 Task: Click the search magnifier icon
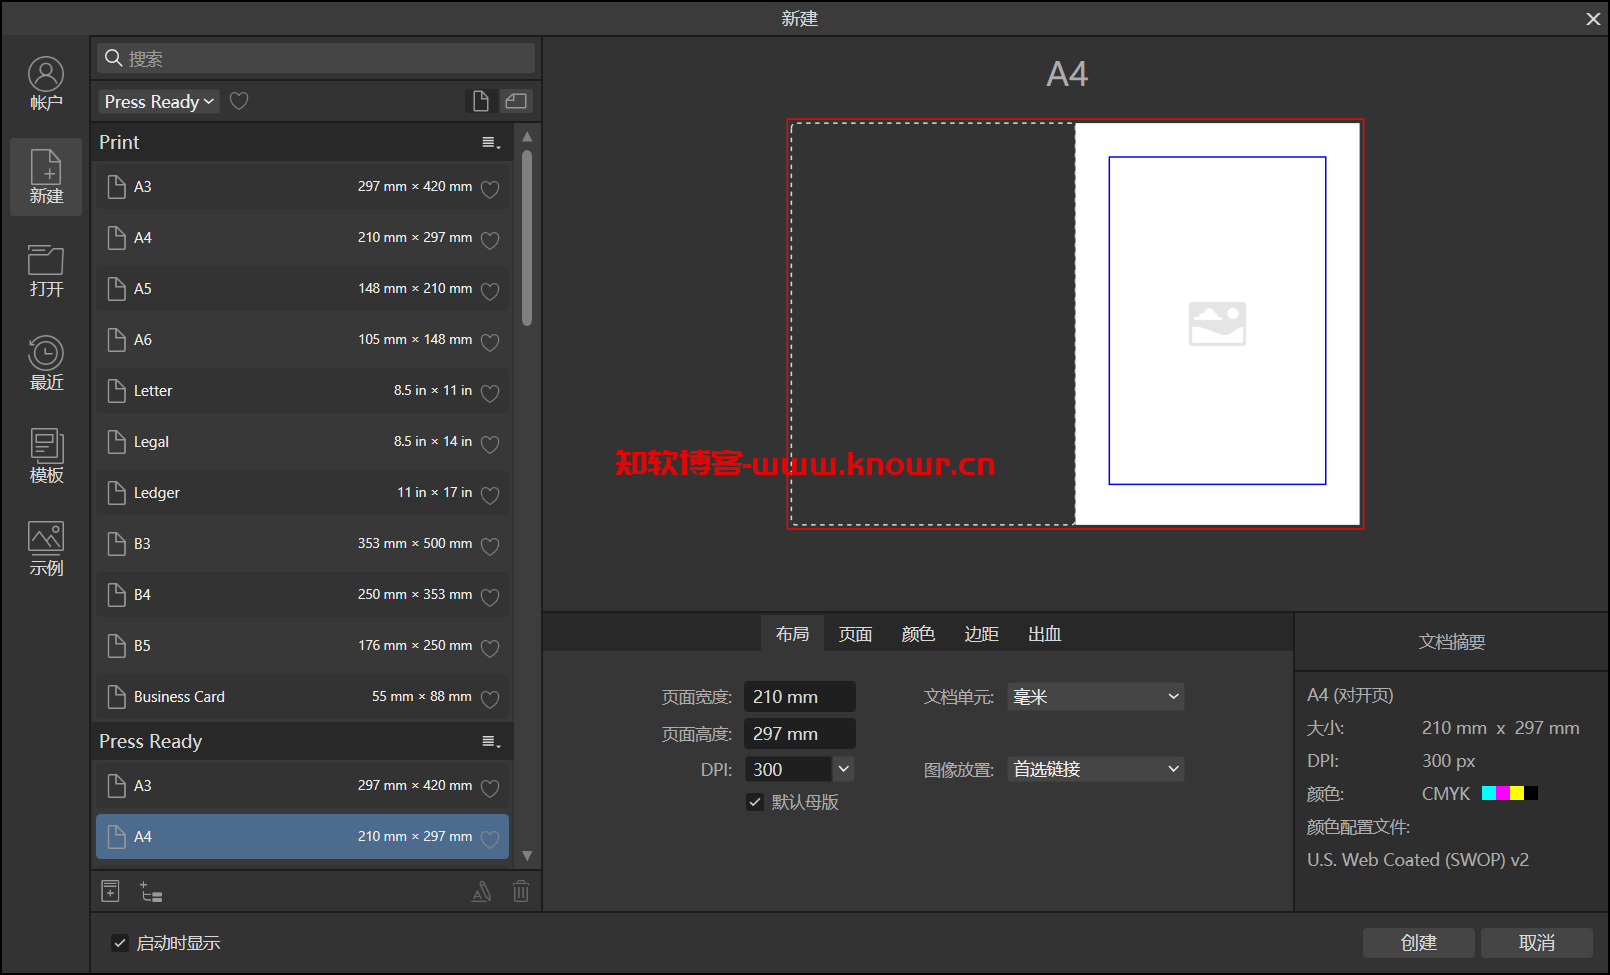[x=114, y=58]
